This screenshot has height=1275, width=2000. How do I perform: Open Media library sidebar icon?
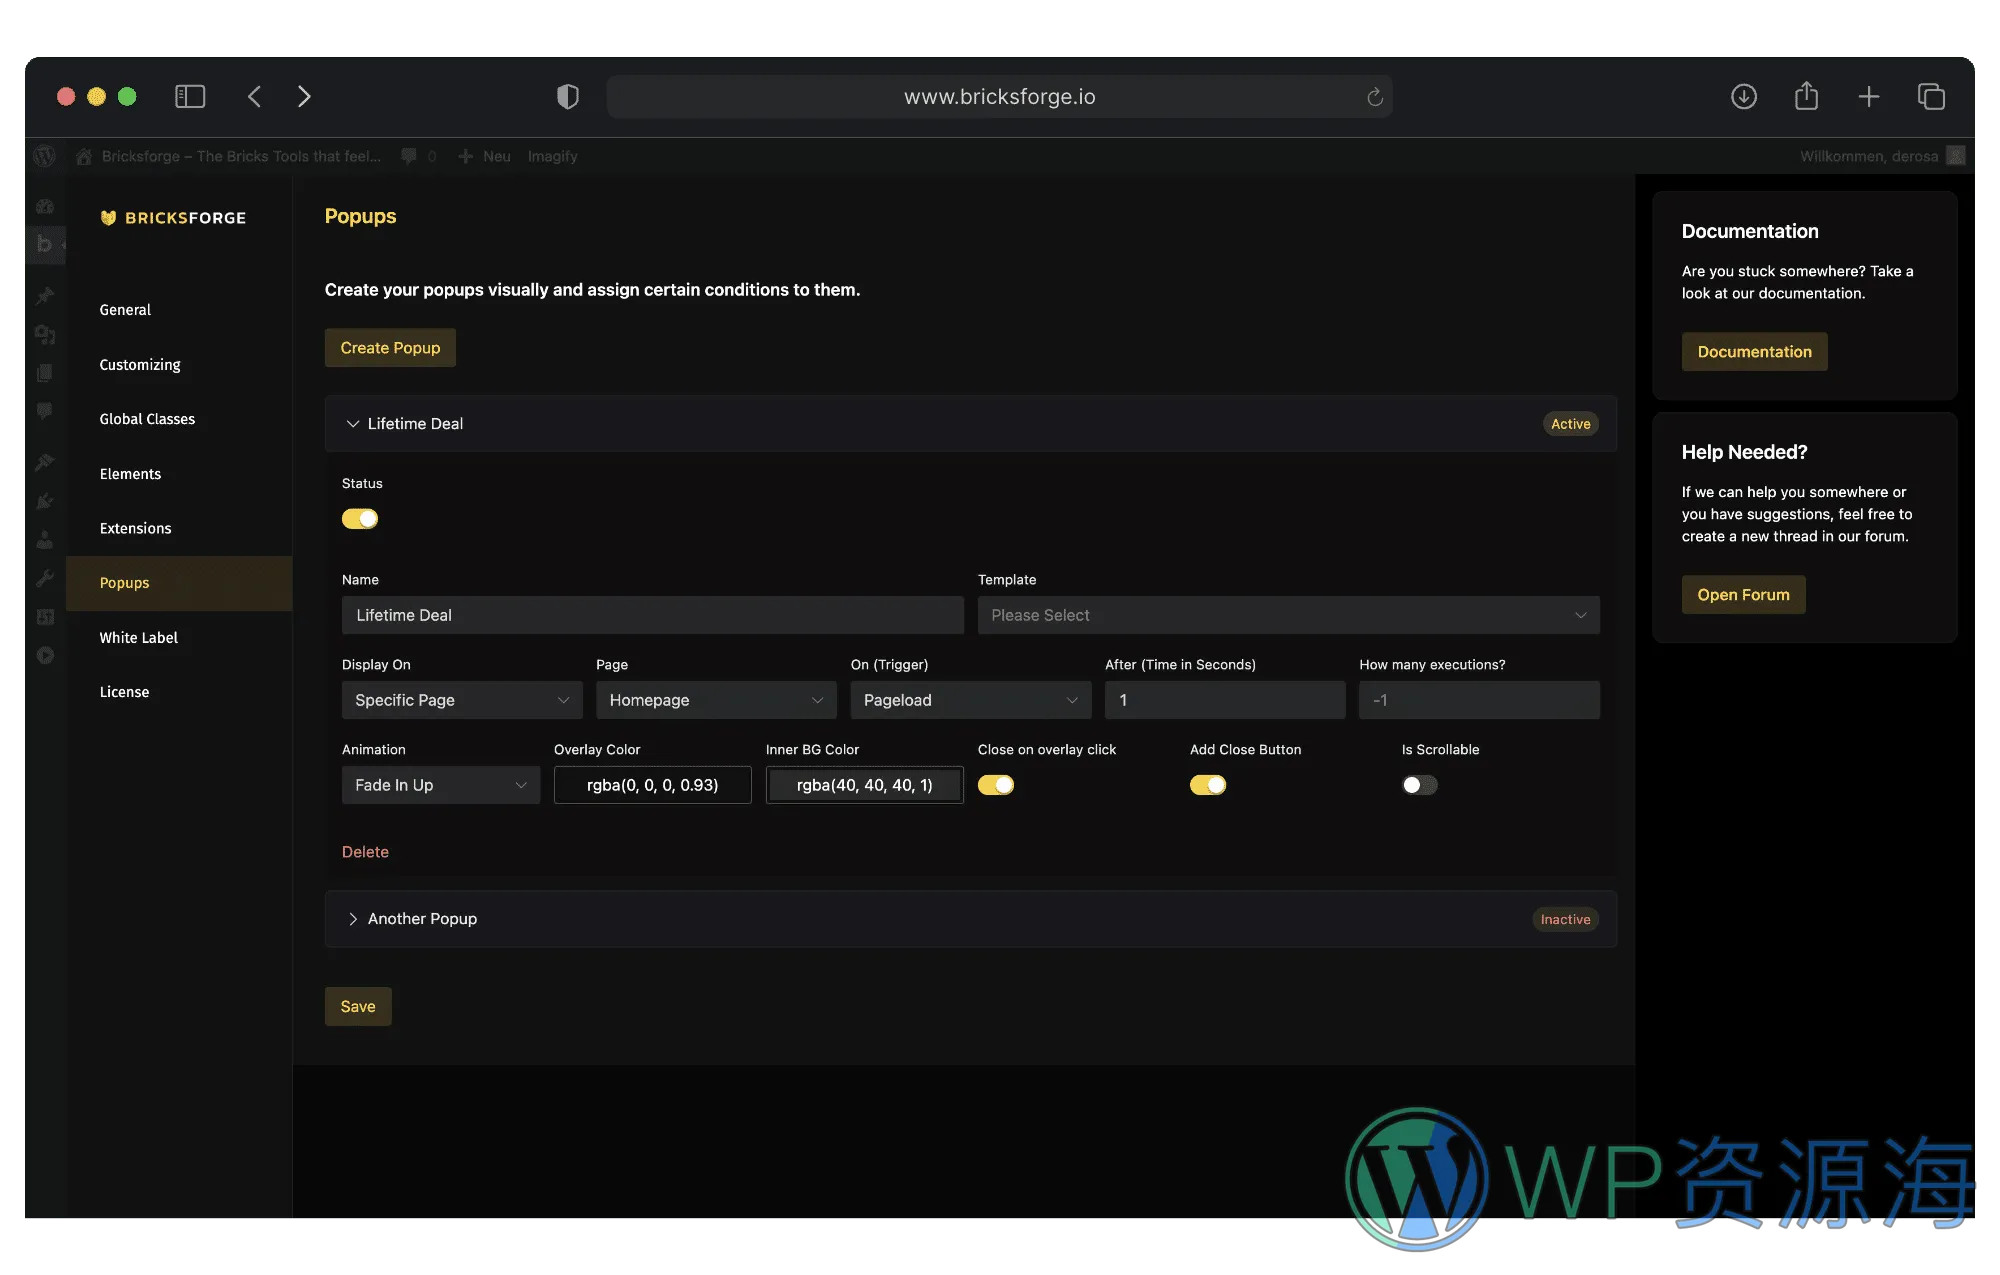[x=45, y=334]
